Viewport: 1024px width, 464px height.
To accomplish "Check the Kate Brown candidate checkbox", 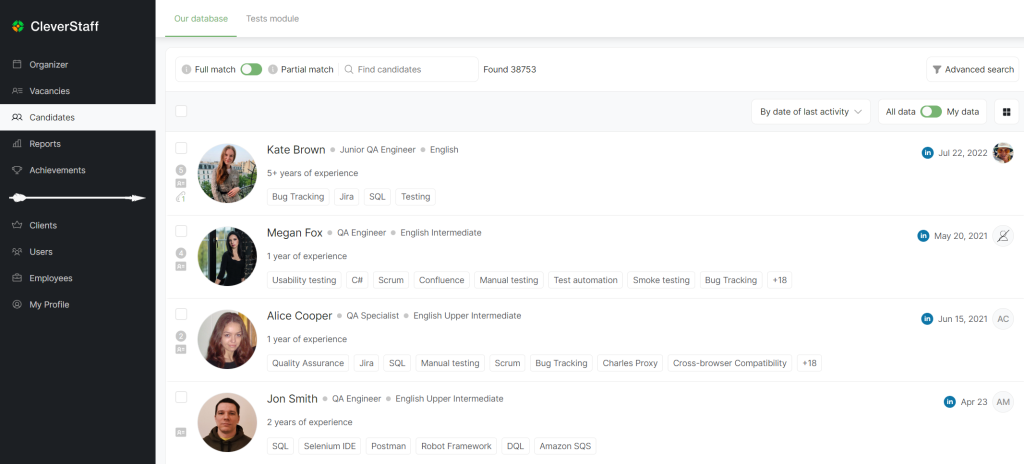I will (x=181, y=148).
